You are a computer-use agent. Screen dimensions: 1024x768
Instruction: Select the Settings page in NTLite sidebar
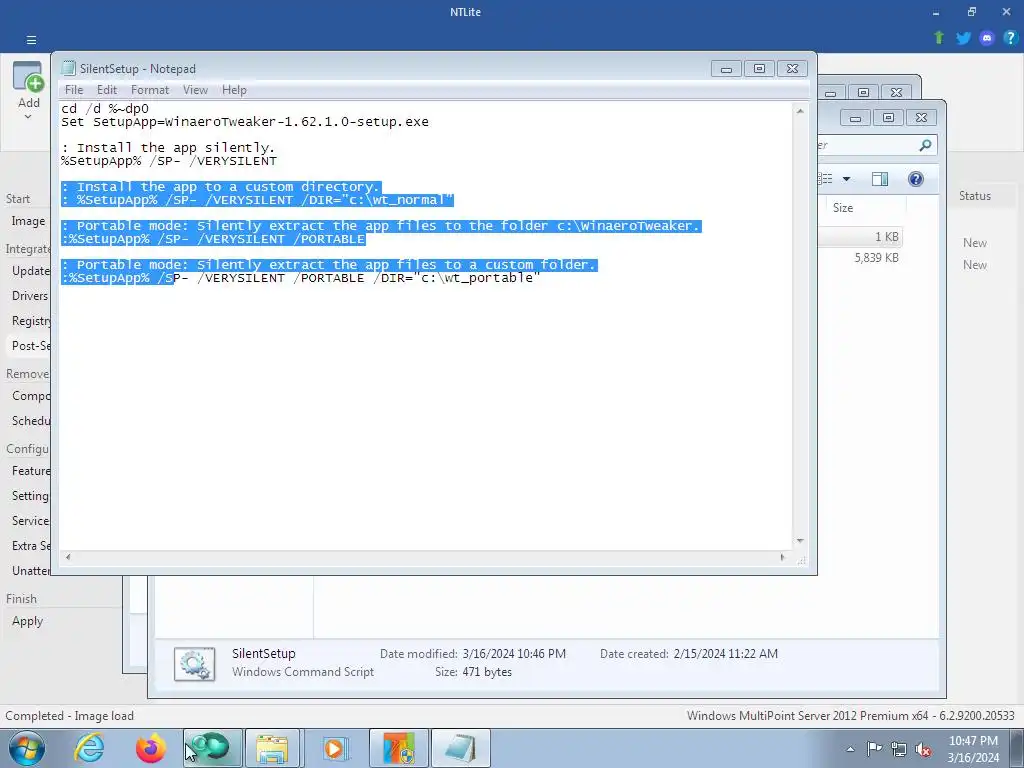pyautogui.click(x=28, y=496)
